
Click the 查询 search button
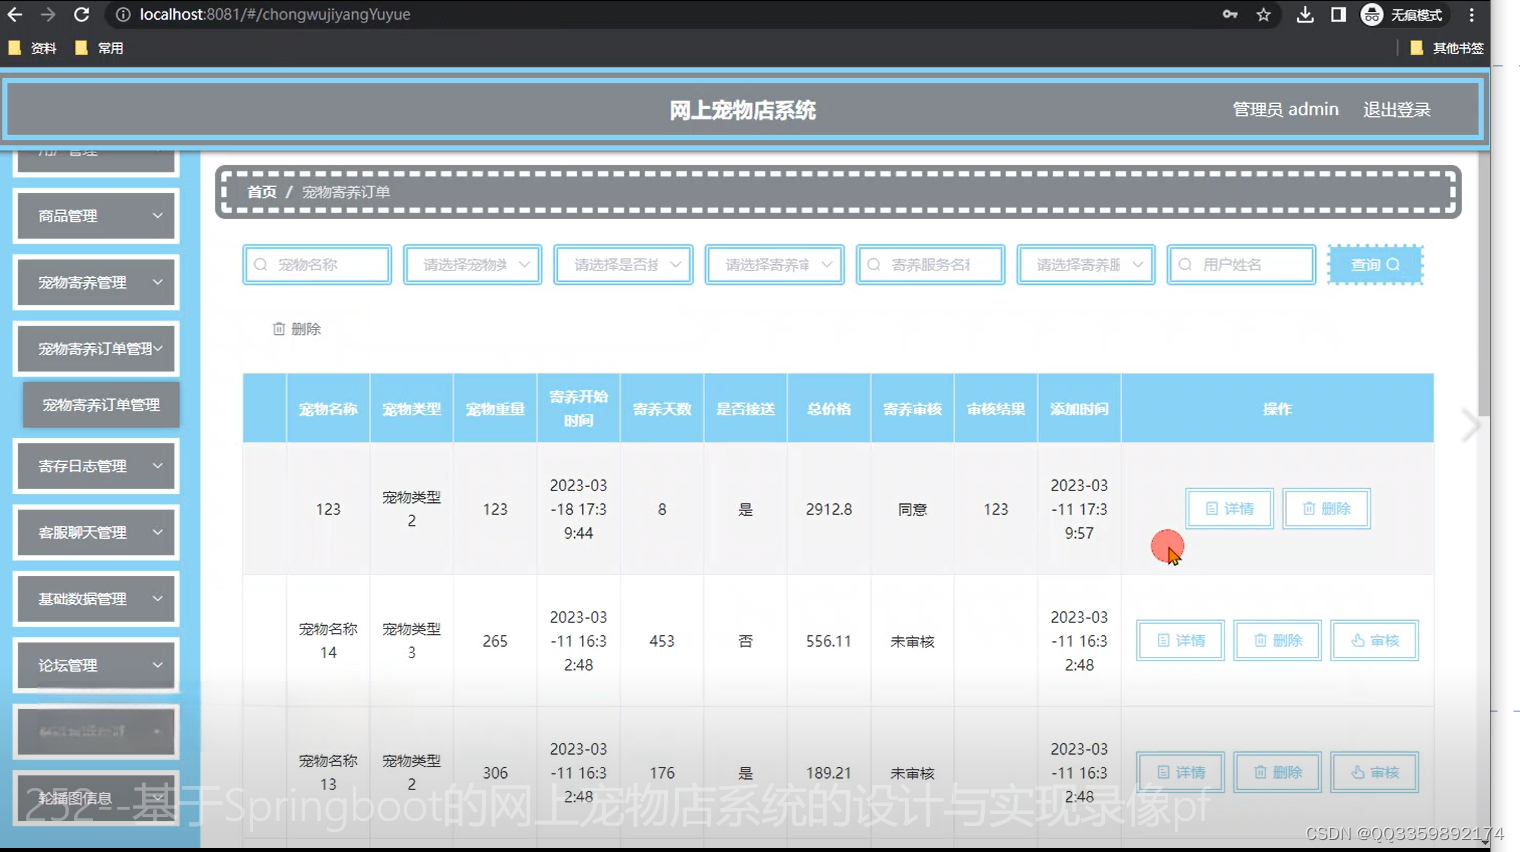tap(1375, 265)
